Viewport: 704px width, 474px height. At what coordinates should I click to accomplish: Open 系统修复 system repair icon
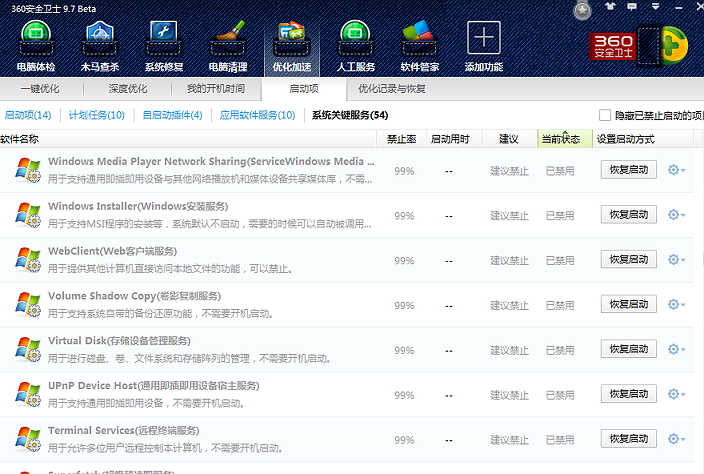click(163, 46)
